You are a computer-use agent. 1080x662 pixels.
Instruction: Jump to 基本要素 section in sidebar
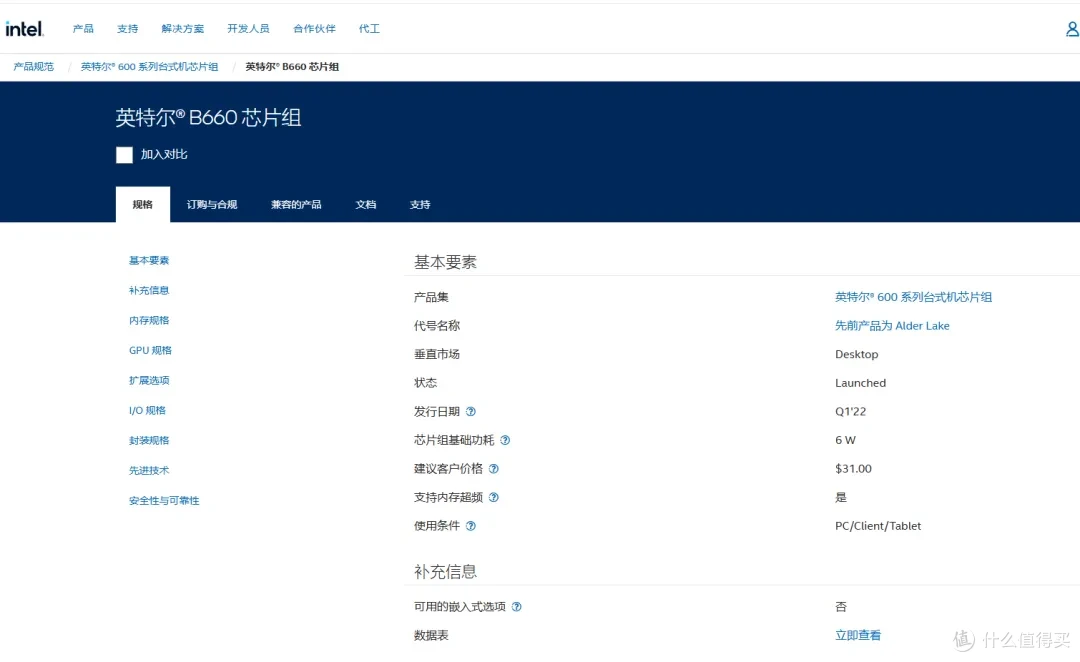tap(149, 260)
